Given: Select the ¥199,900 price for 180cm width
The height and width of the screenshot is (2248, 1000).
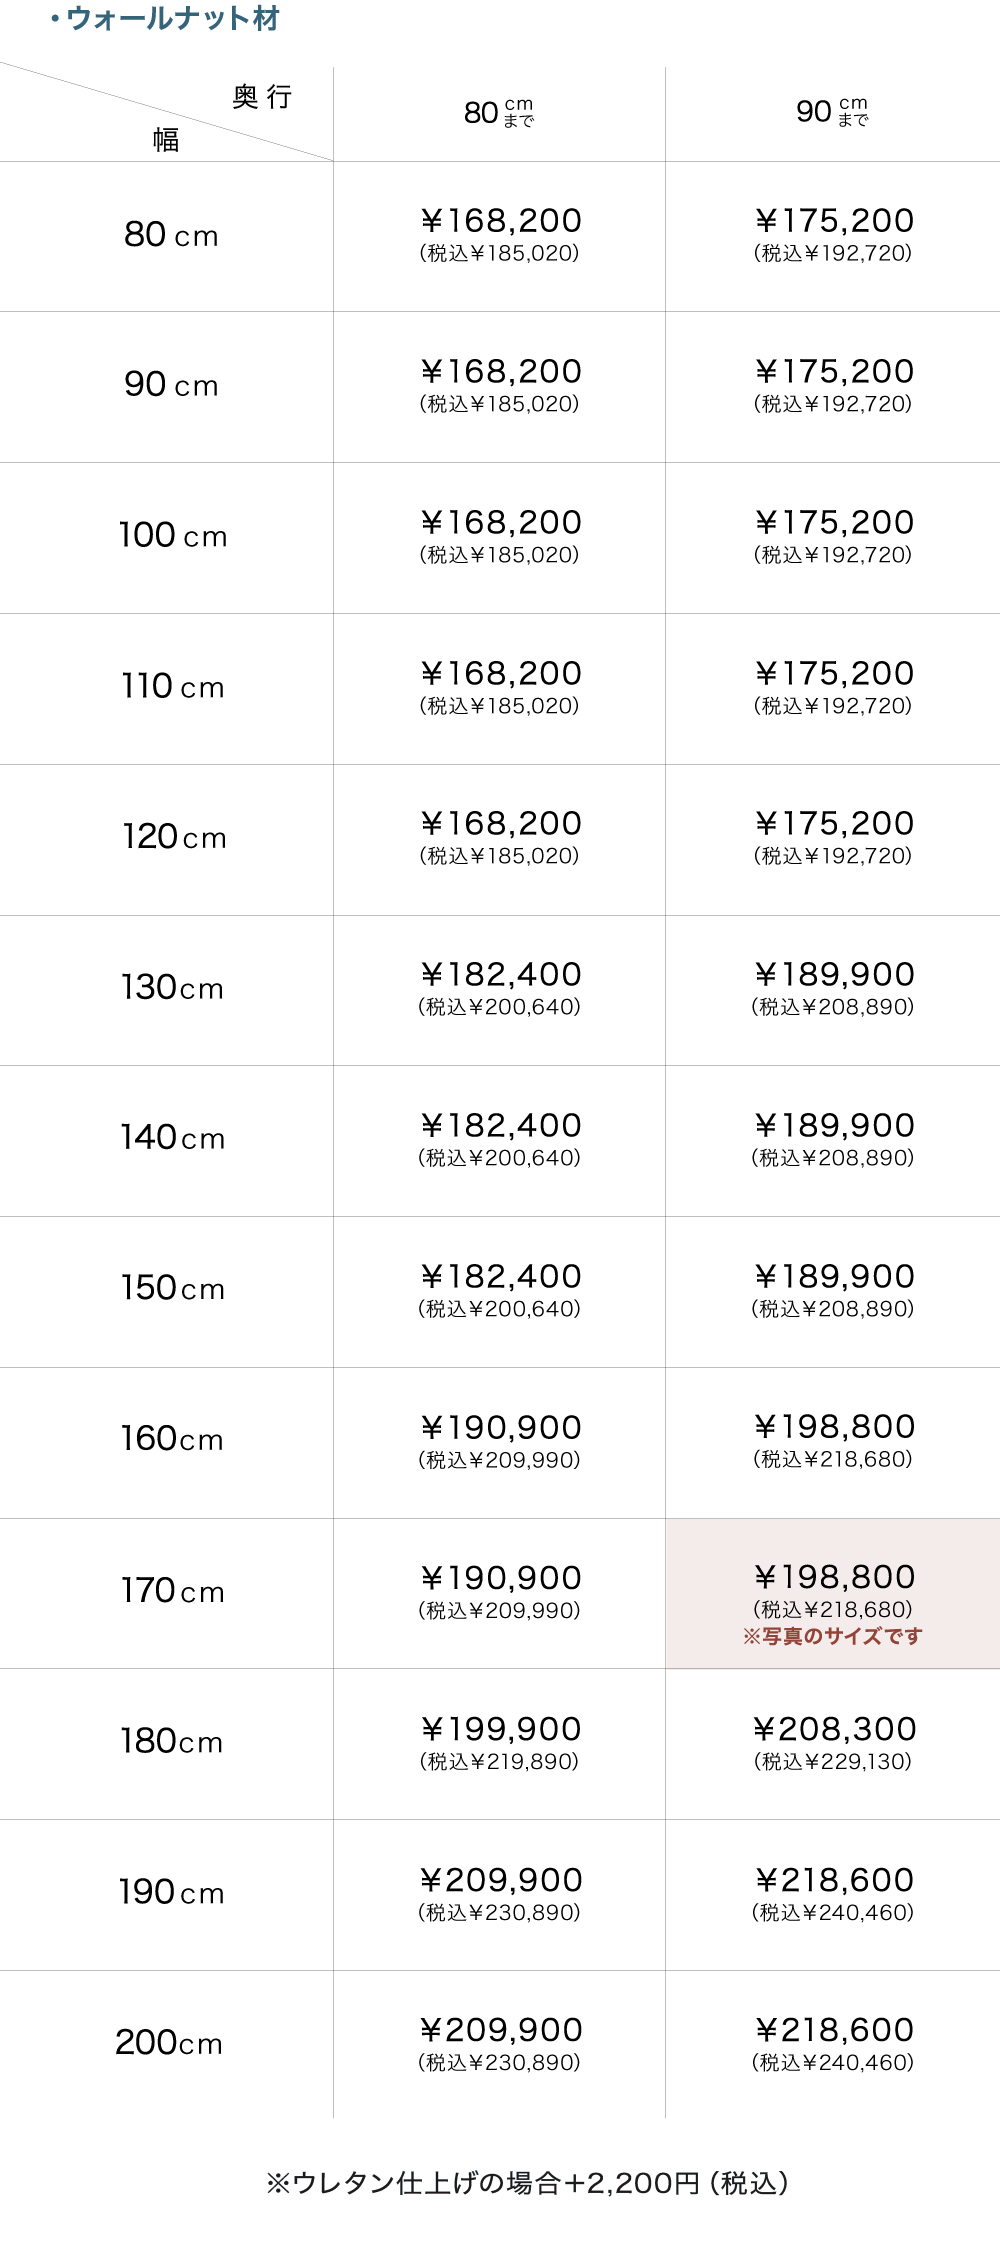Looking at the screenshot, I should [500, 1730].
